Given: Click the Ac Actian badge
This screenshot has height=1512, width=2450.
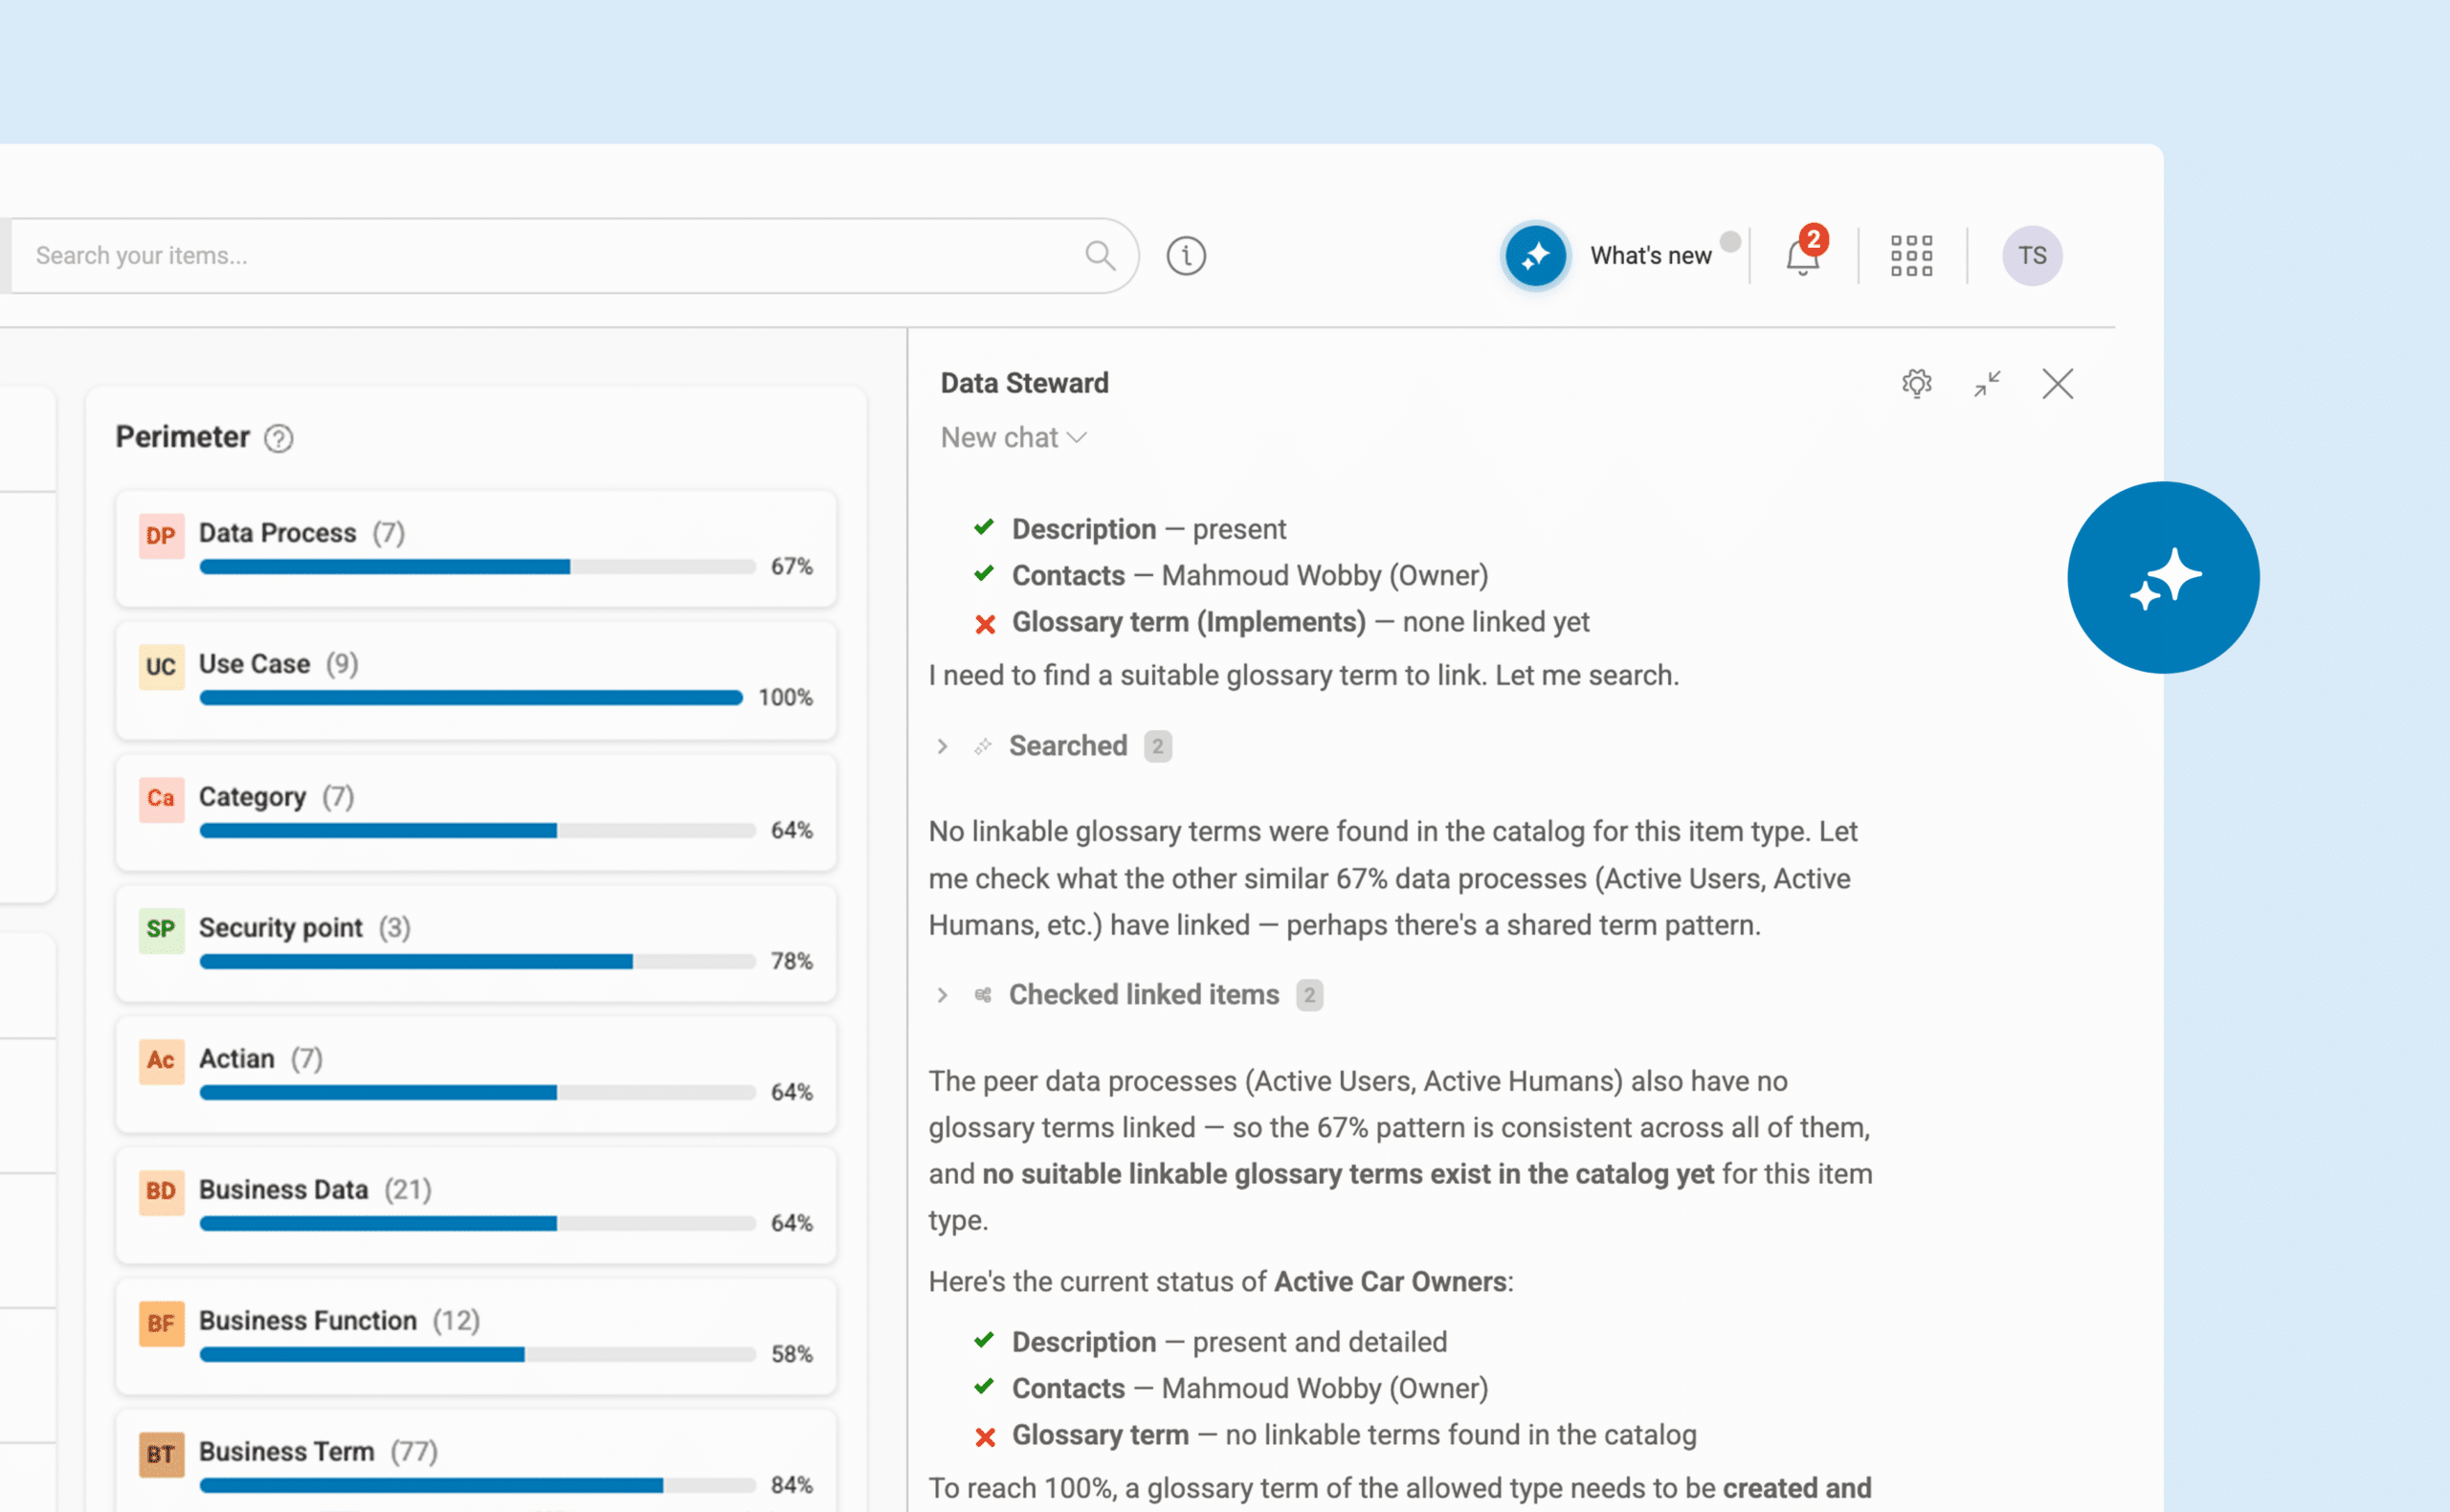Looking at the screenshot, I should coord(161,1060).
